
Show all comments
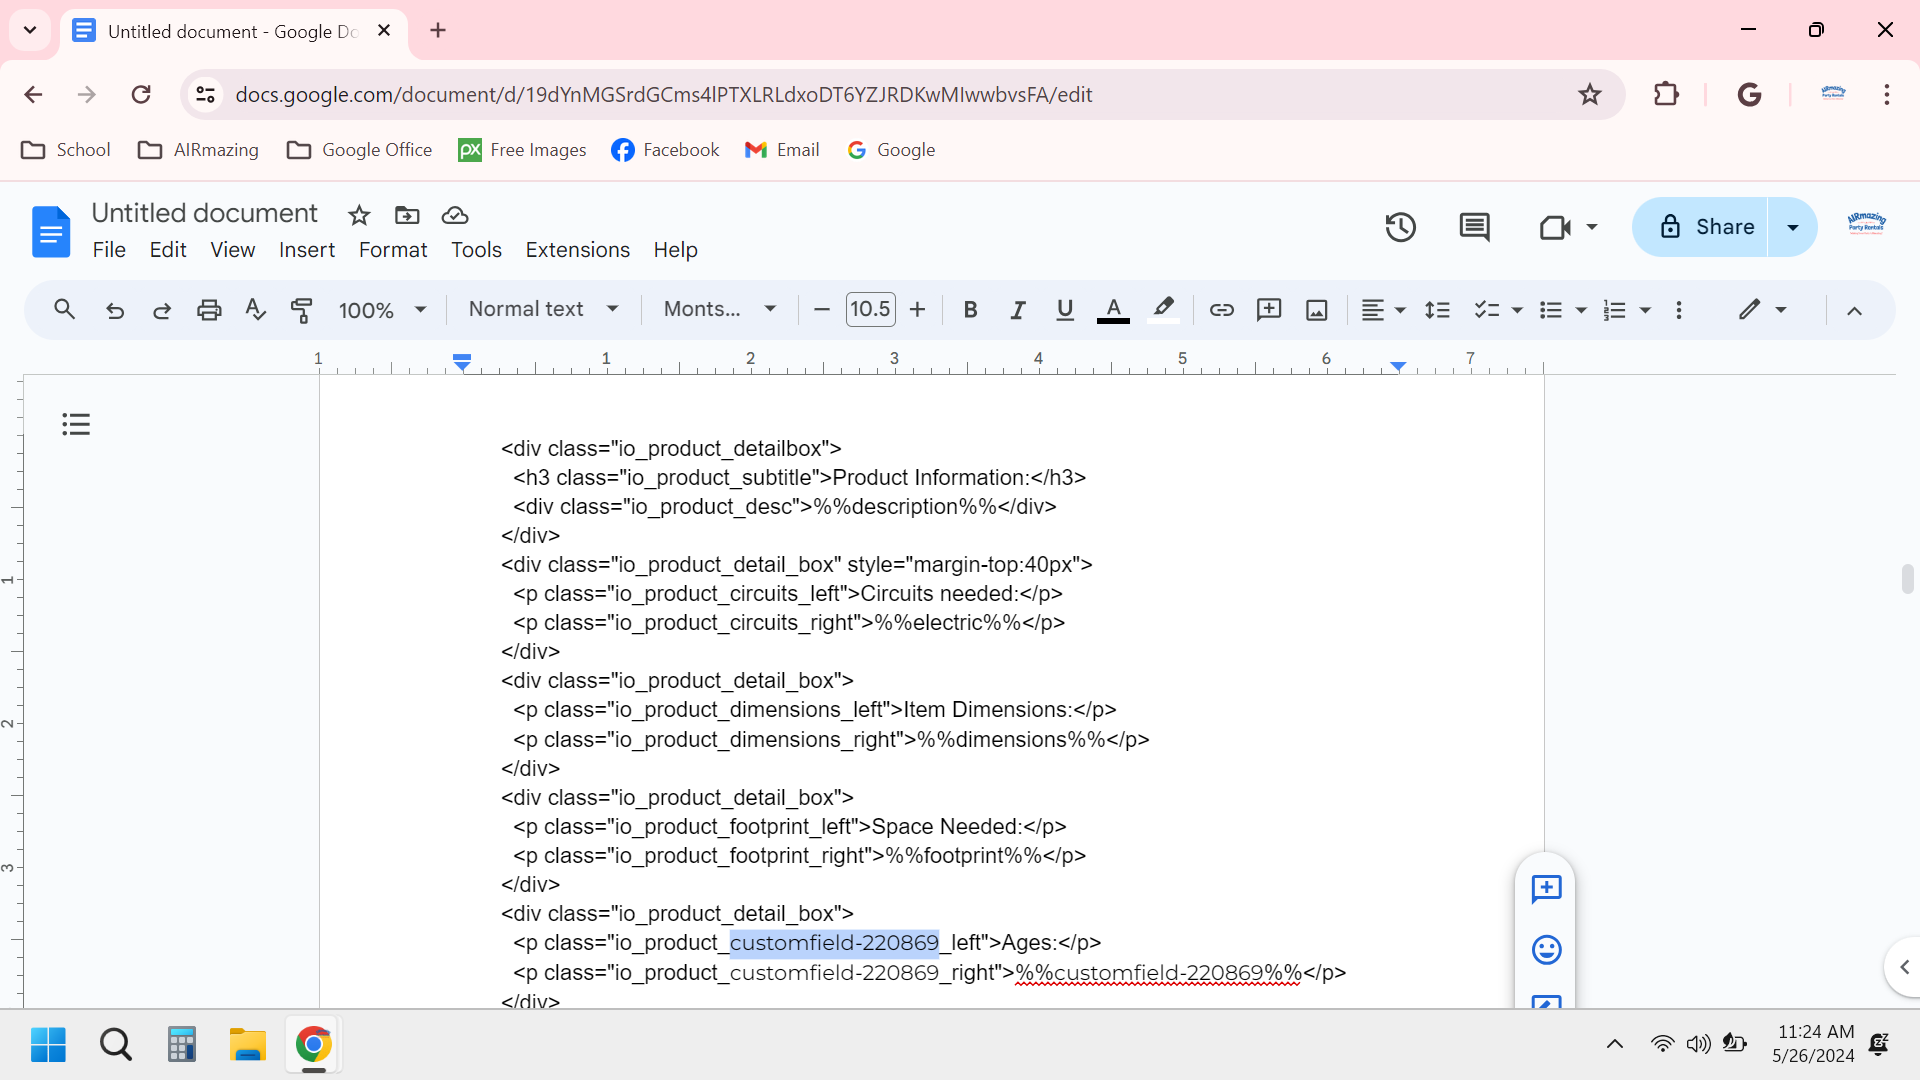click(x=1474, y=227)
